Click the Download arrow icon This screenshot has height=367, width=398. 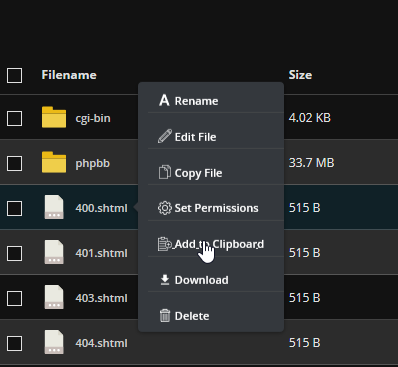point(165,280)
